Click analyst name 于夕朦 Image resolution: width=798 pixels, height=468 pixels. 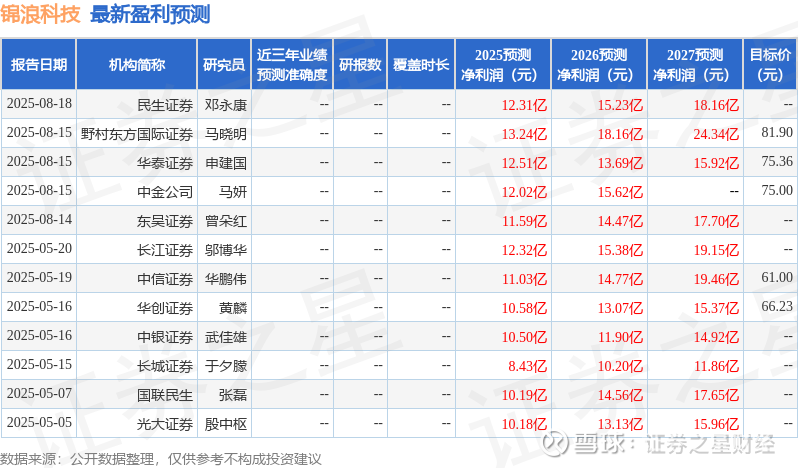coord(226,366)
